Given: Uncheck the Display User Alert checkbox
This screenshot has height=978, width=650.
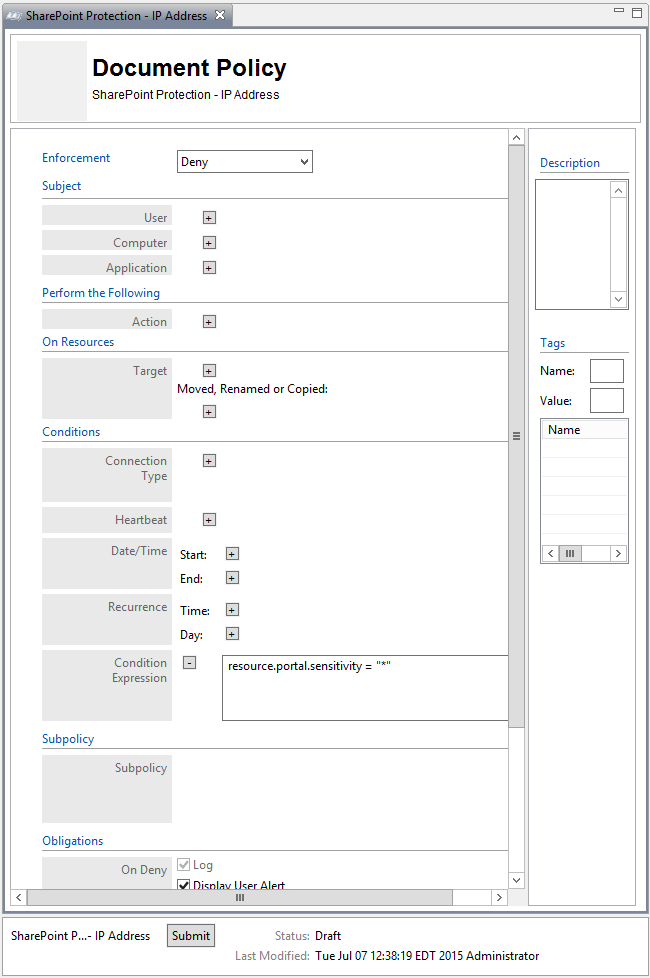Looking at the screenshot, I should [183, 884].
